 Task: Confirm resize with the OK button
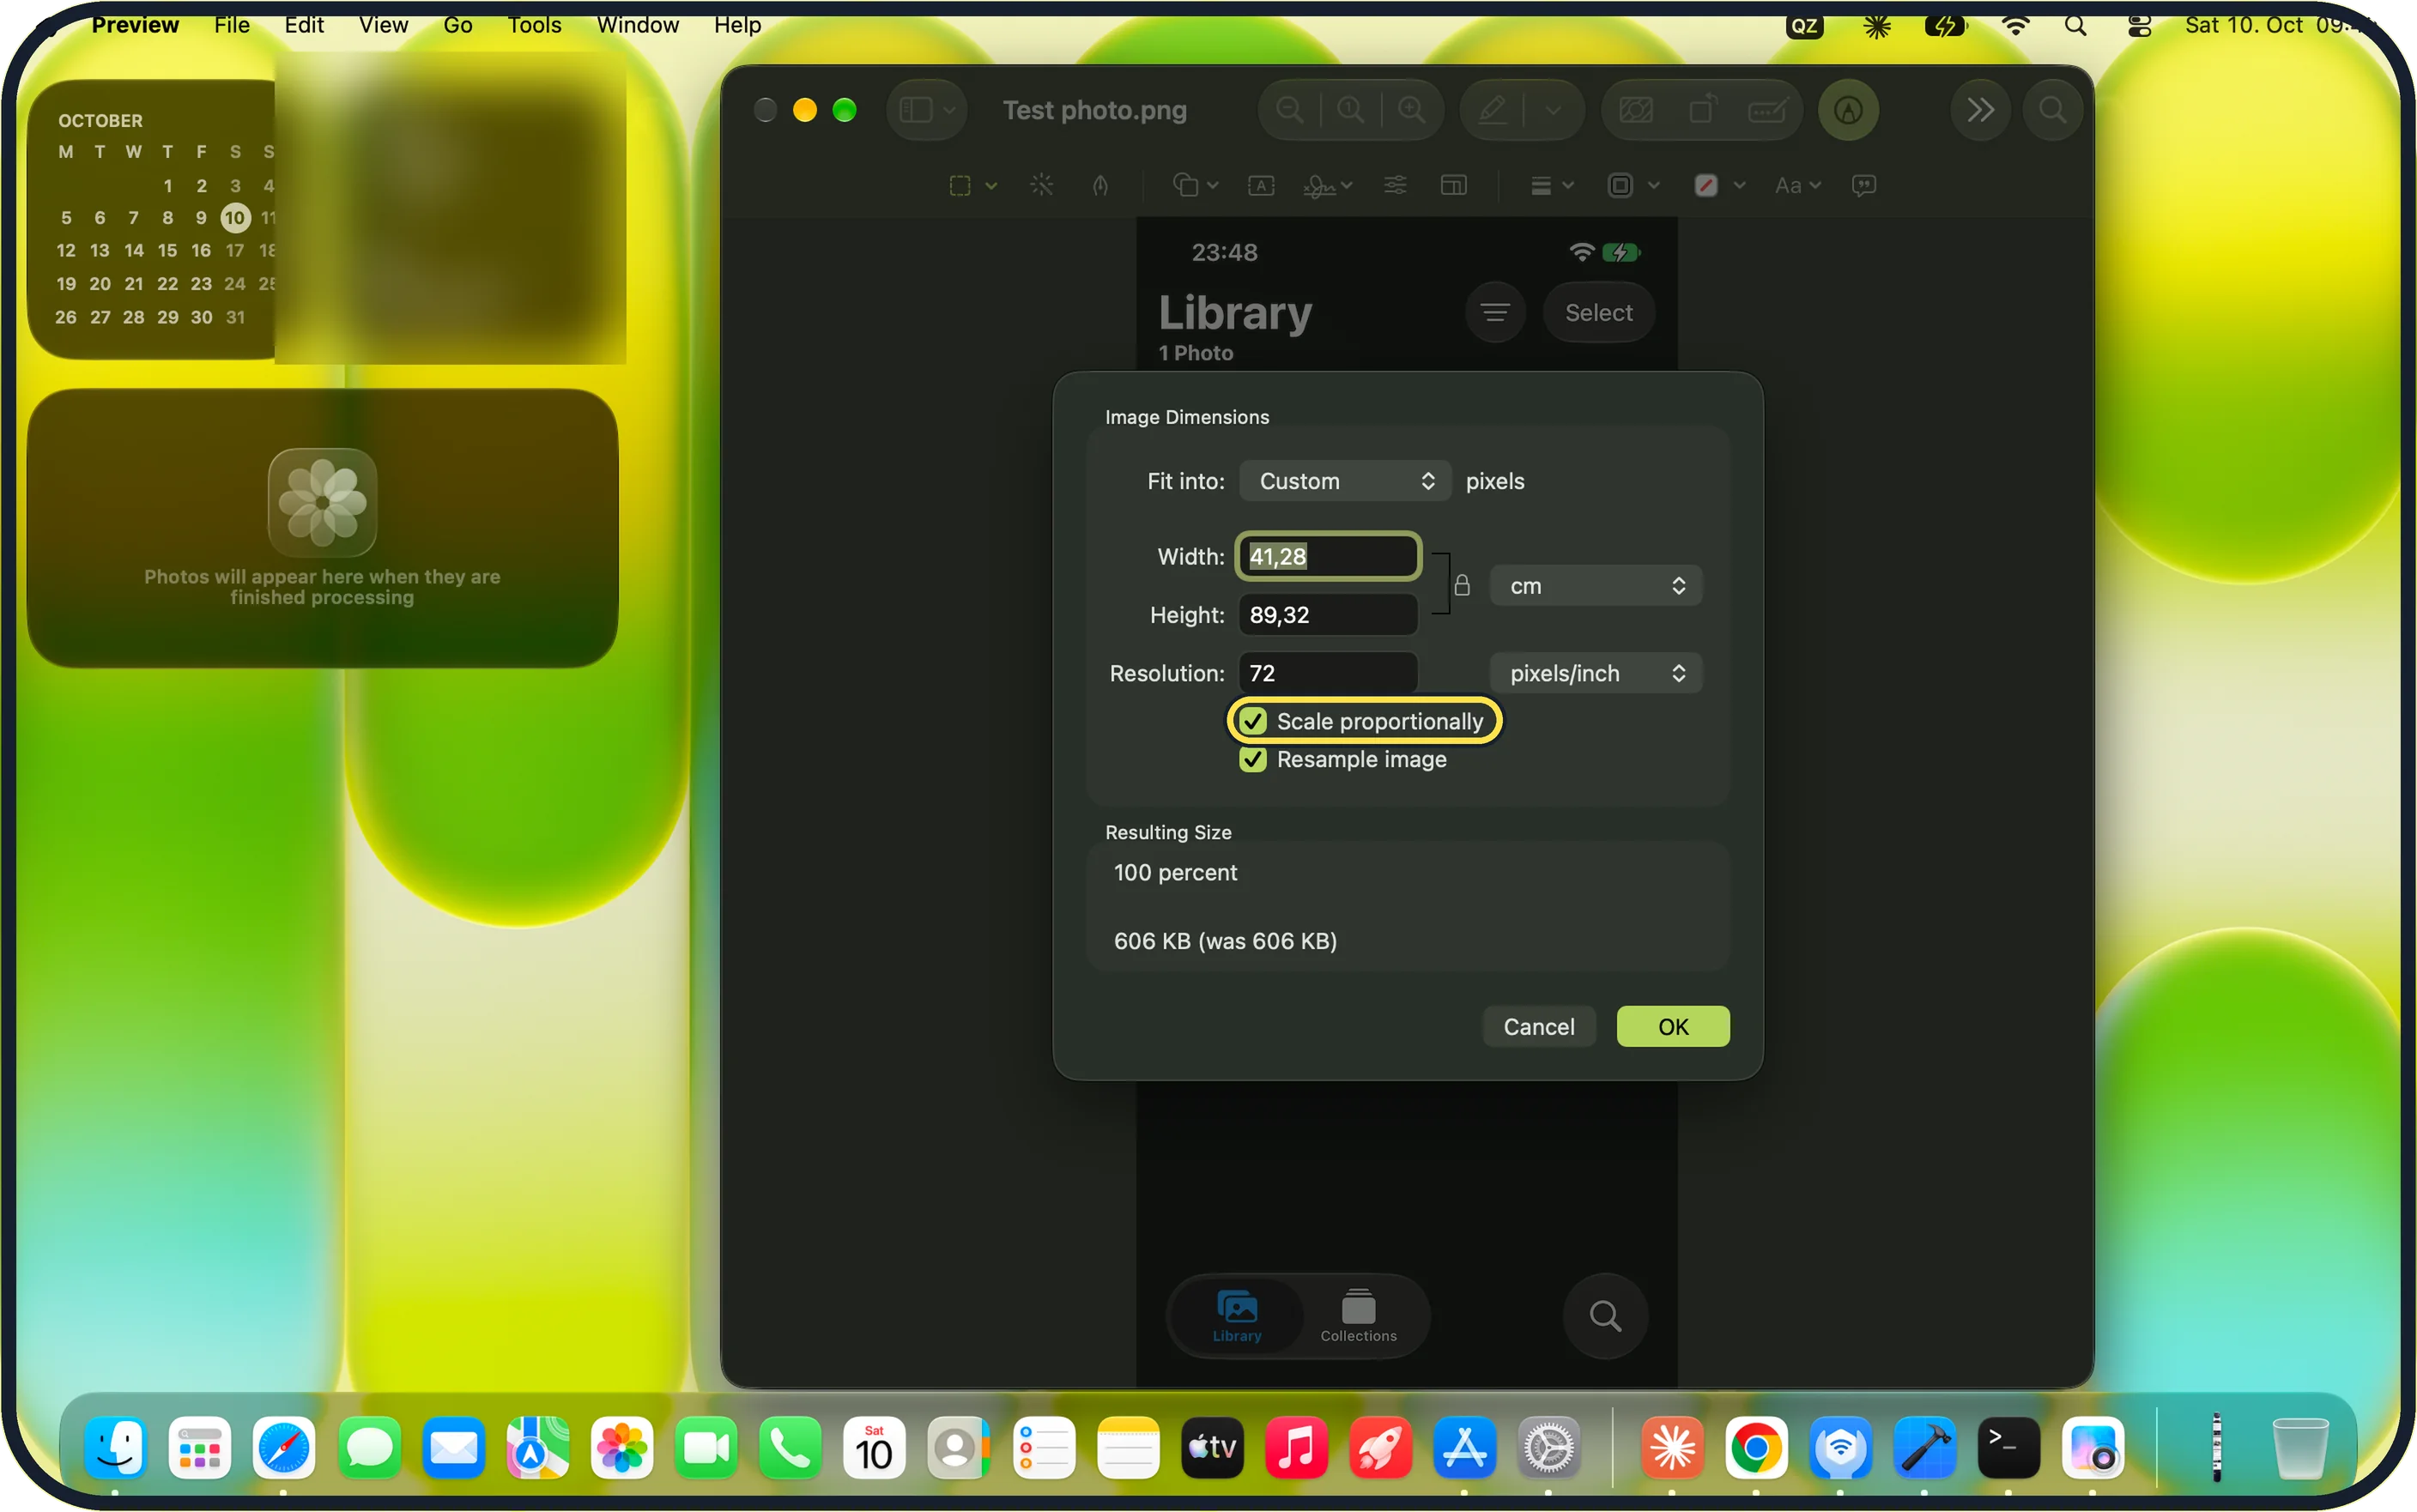[1673, 1027]
